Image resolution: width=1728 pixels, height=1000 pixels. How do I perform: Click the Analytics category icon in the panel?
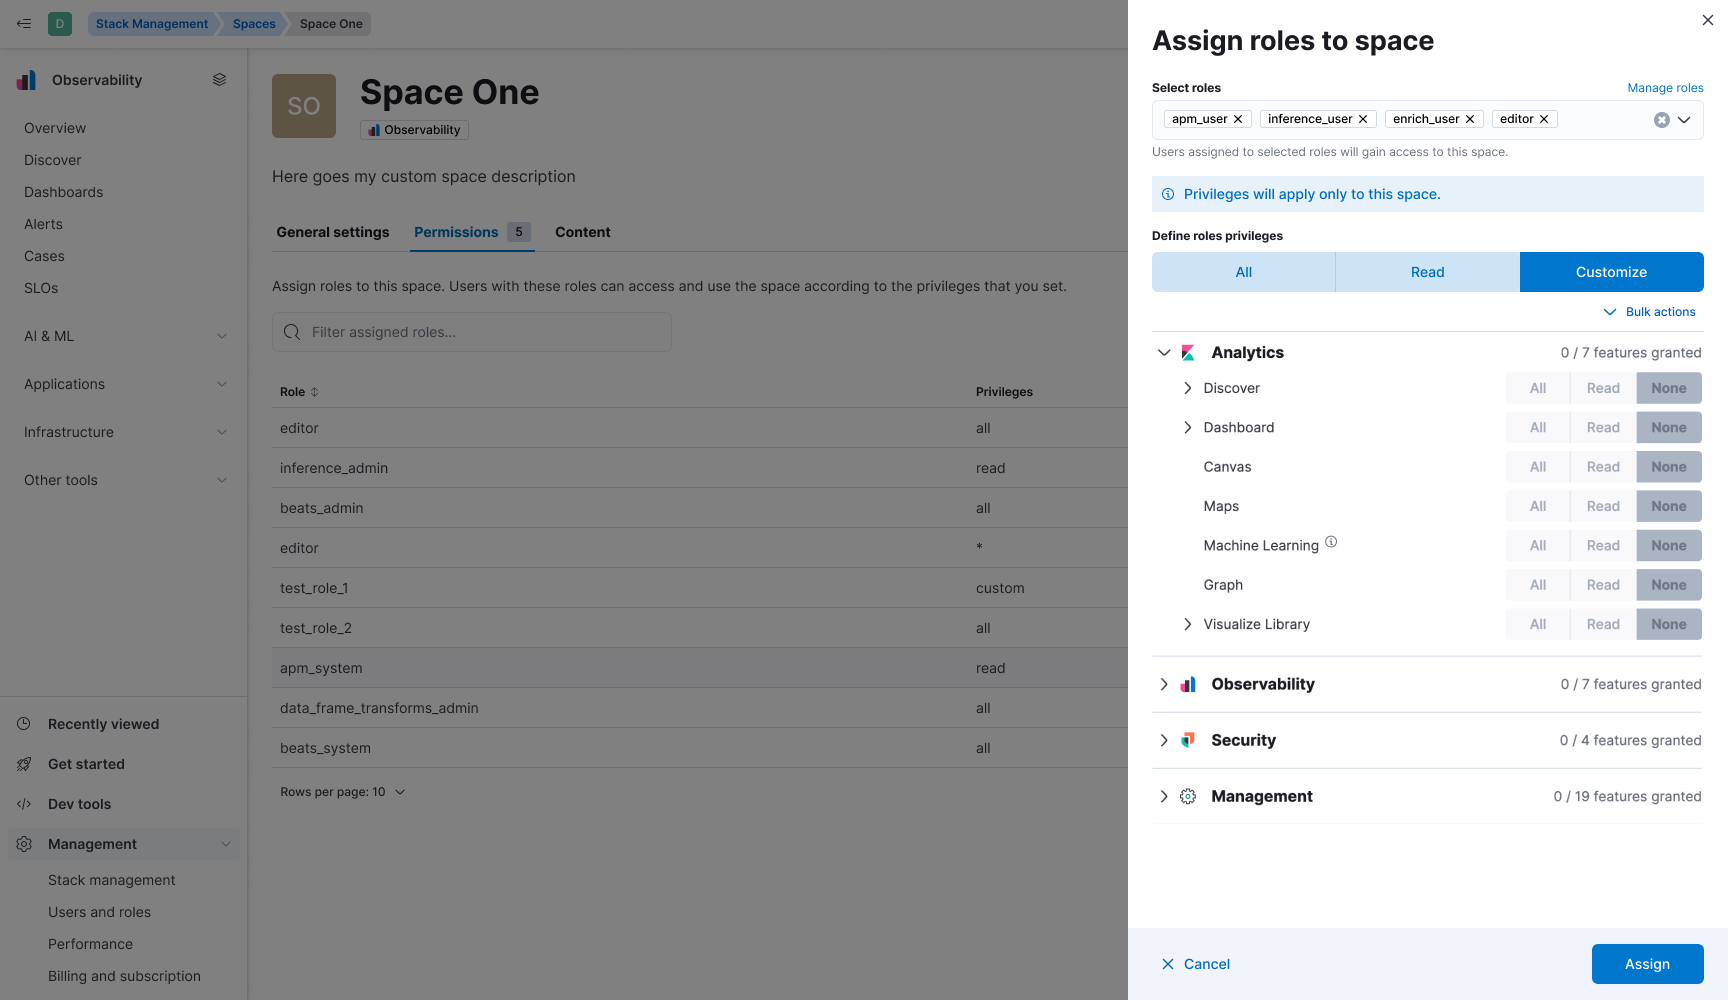click(1187, 352)
